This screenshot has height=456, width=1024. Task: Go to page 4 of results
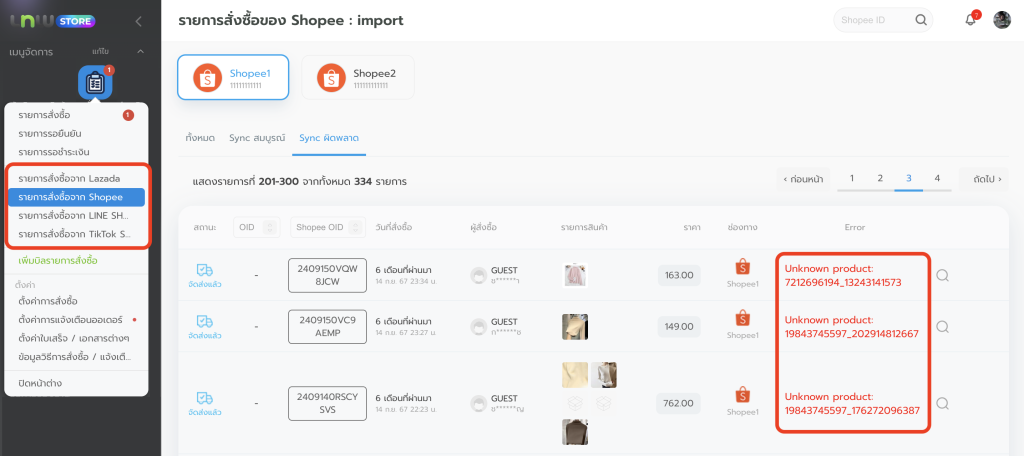click(937, 178)
